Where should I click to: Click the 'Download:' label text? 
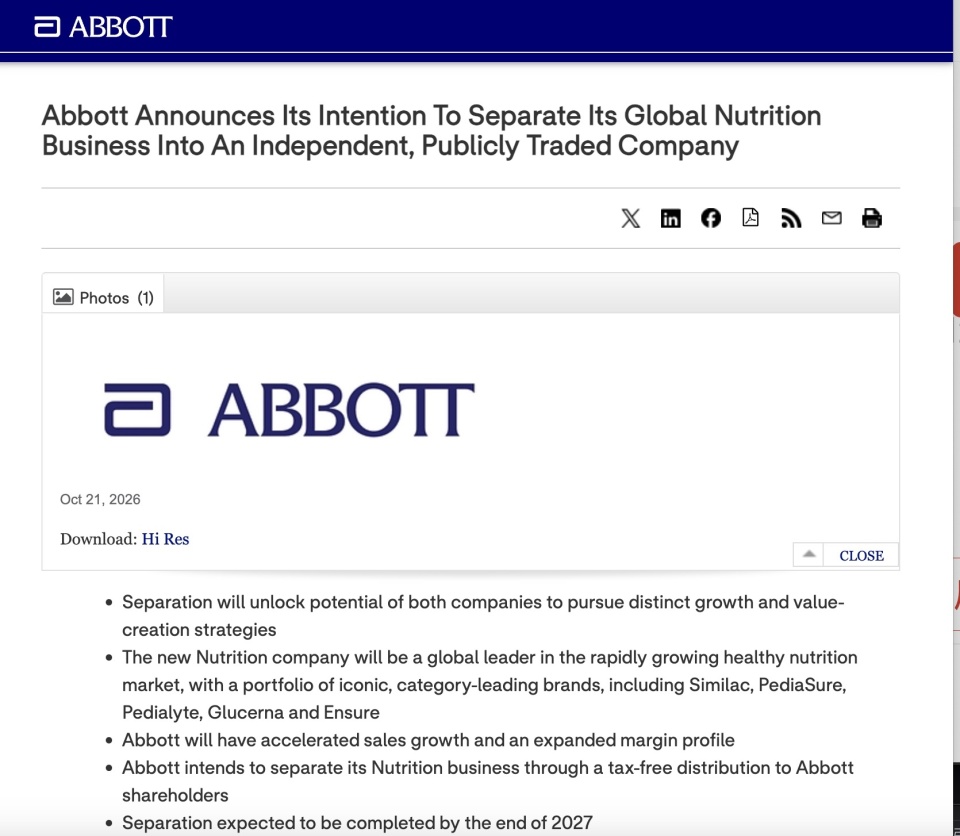pyautogui.click(x=99, y=539)
